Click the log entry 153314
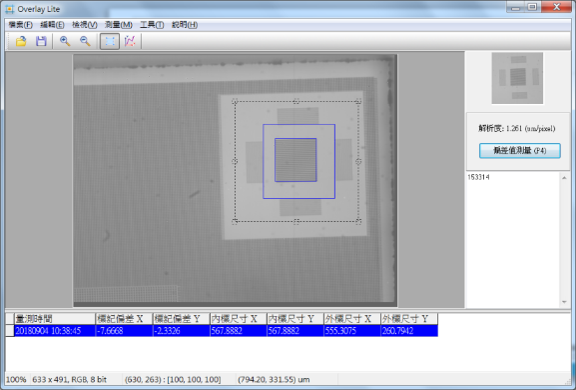This screenshot has width=576, height=390. coord(478,177)
